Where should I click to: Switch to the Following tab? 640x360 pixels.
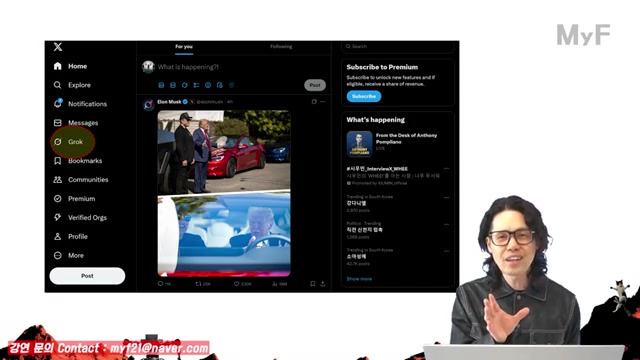pyautogui.click(x=281, y=47)
